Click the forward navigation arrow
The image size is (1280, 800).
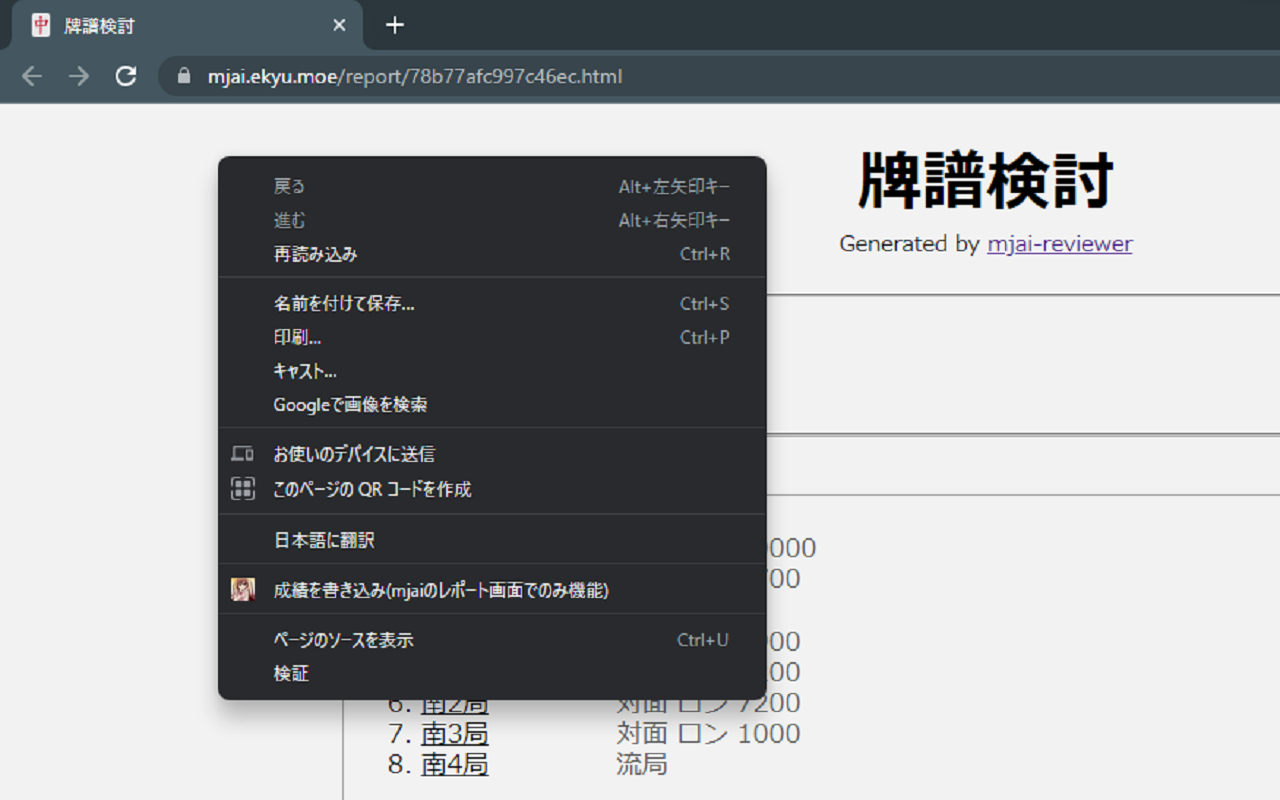[x=79, y=76]
